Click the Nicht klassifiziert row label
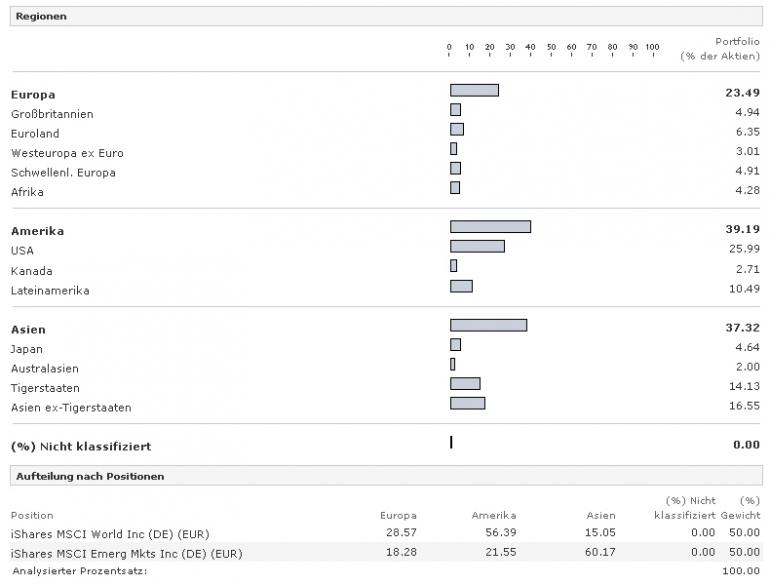The height and width of the screenshot is (585, 770). (x=81, y=446)
